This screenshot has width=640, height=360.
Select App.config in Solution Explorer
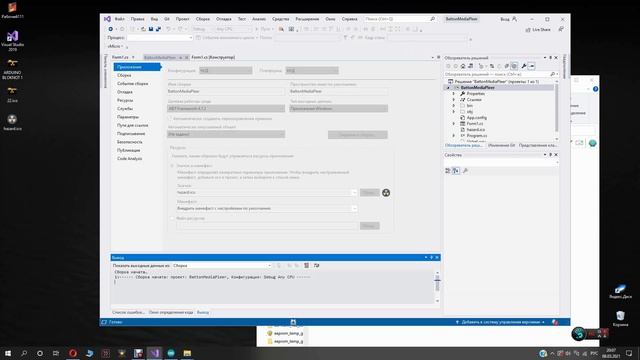476,118
